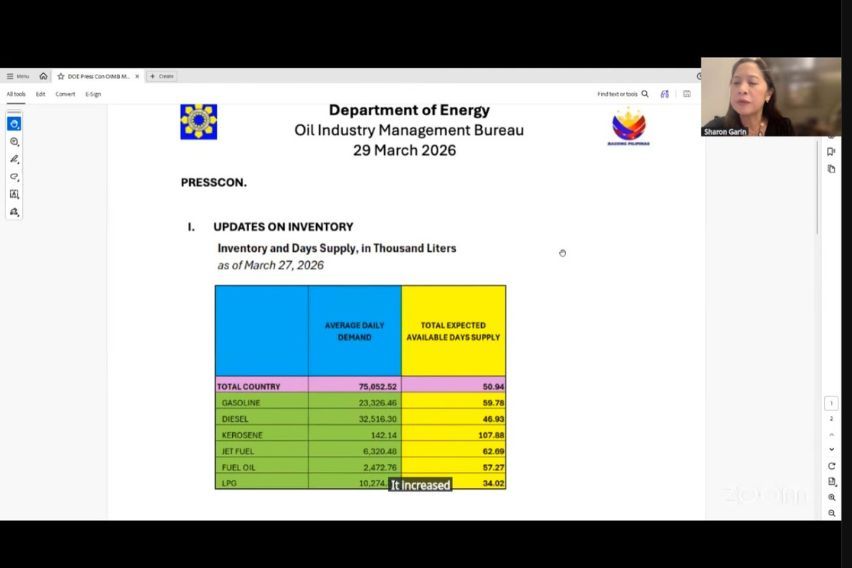Open the AI Assistant icon
This screenshot has height=568, width=852.
coord(665,94)
